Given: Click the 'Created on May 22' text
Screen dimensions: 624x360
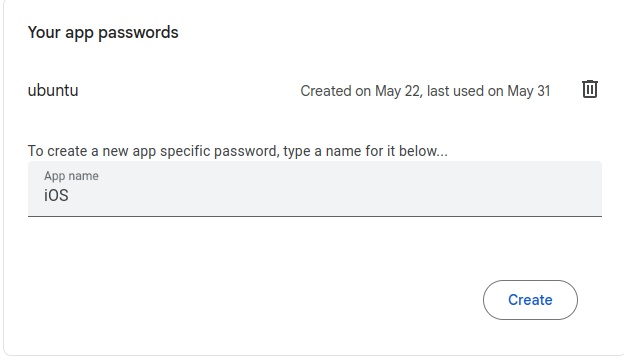Looking at the screenshot, I should point(360,91).
